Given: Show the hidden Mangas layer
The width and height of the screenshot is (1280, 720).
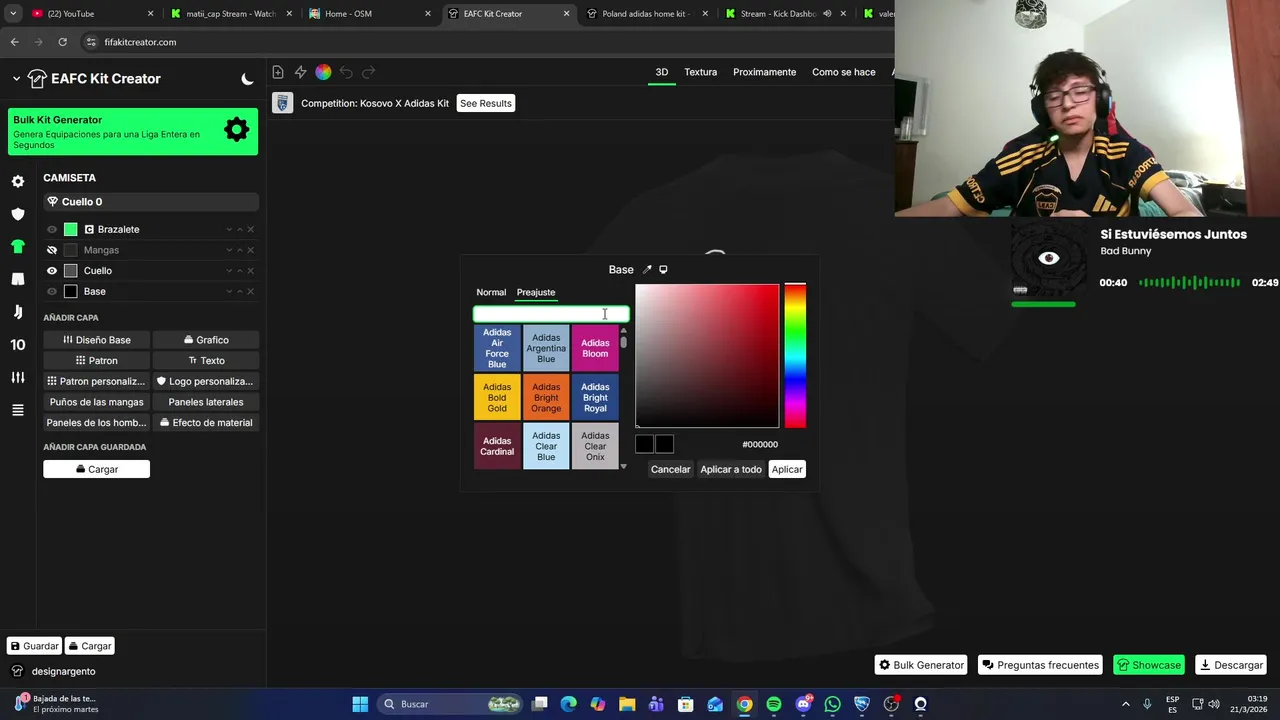Looking at the screenshot, I should tap(52, 250).
